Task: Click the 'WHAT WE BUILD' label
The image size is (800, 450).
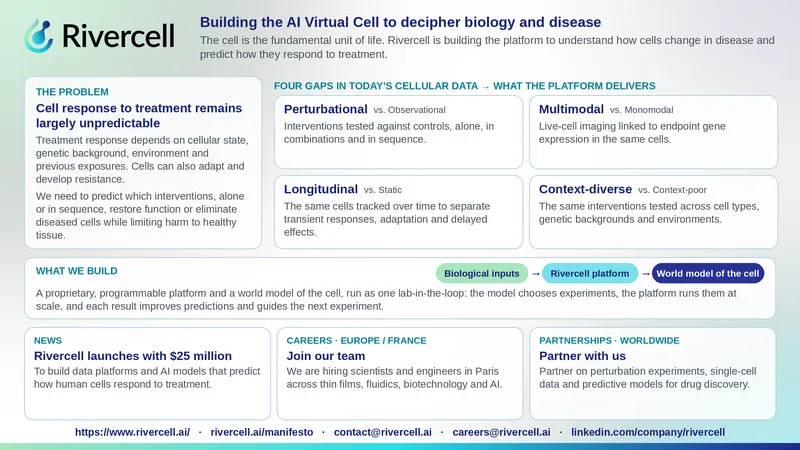Action: tap(77, 271)
